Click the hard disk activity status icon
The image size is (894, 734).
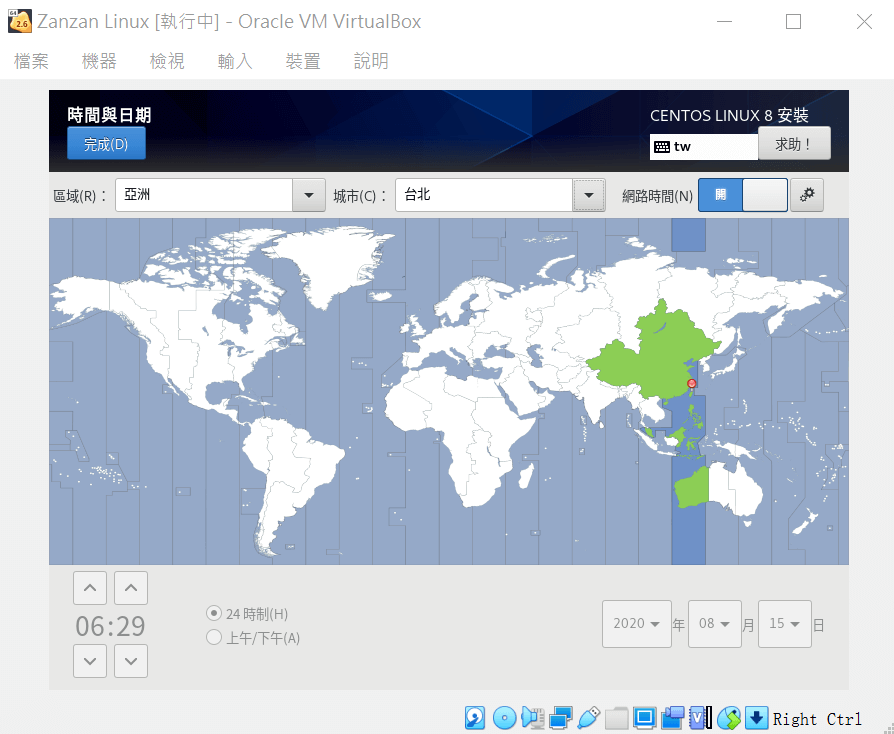tap(474, 718)
